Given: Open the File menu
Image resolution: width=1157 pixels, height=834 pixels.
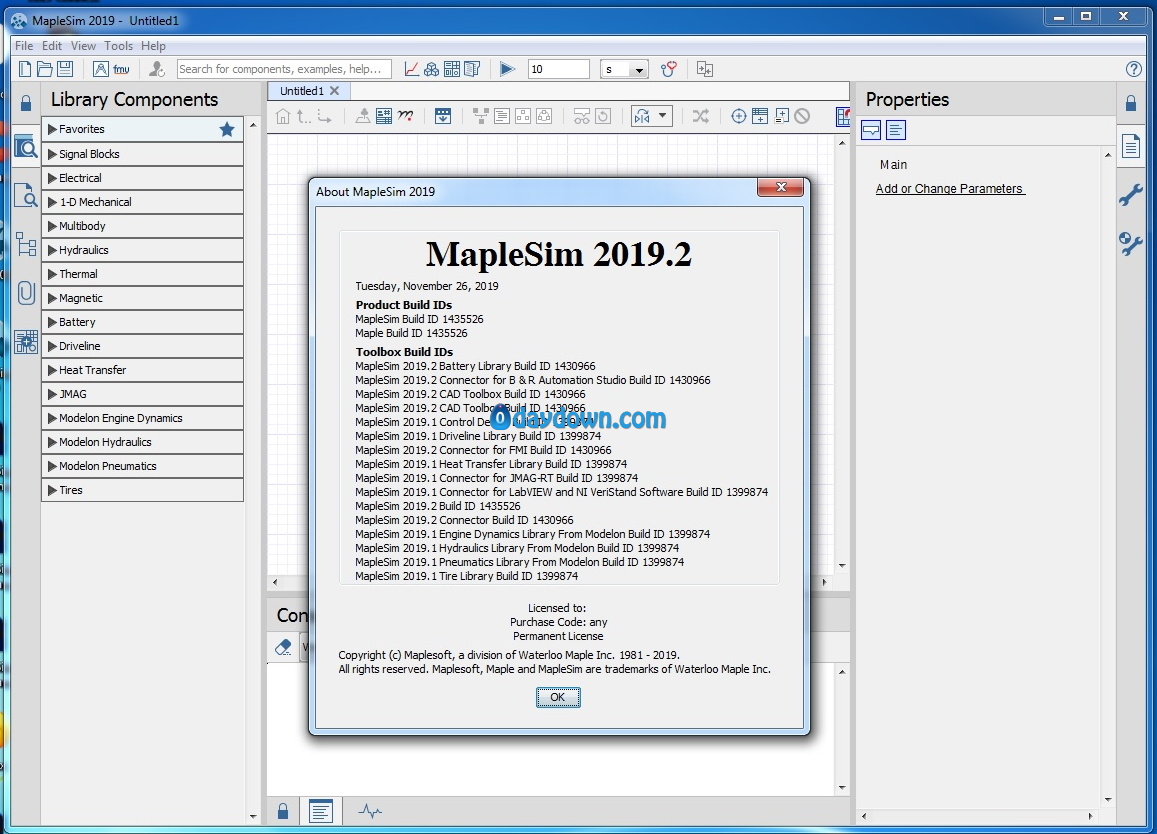Looking at the screenshot, I should (x=24, y=46).
